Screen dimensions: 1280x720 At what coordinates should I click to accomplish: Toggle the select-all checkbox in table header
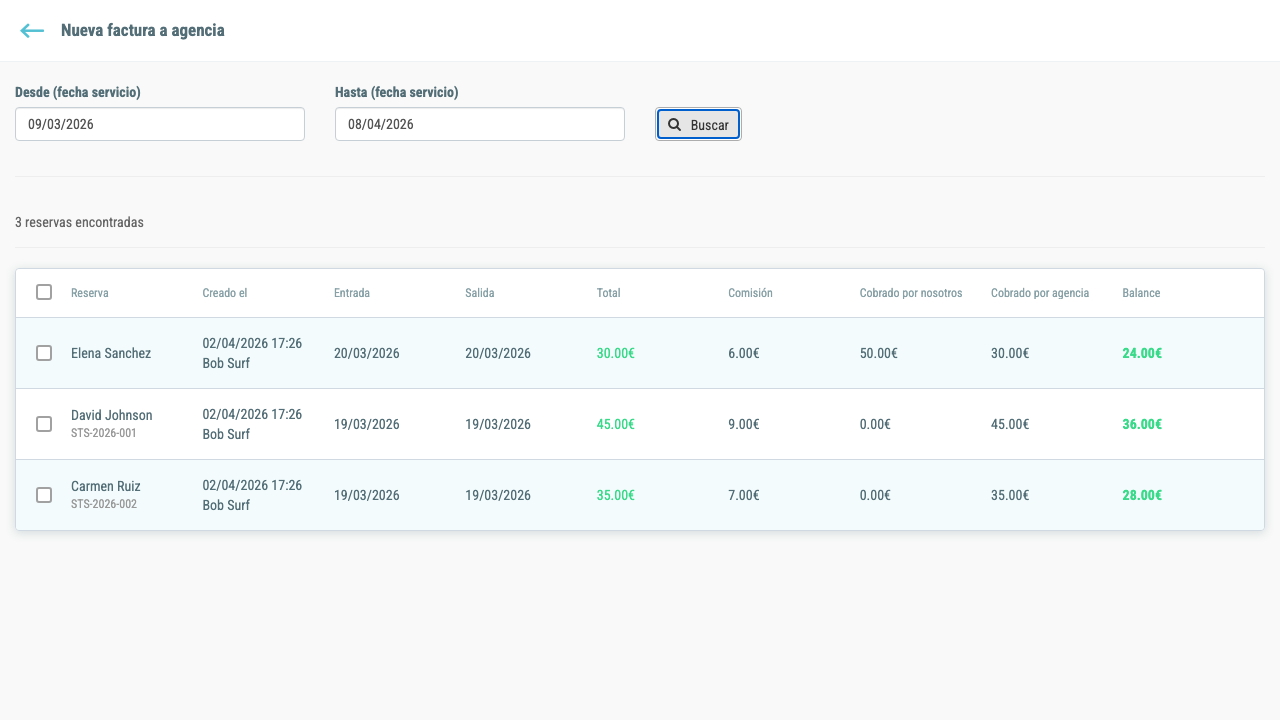point(44,292)
